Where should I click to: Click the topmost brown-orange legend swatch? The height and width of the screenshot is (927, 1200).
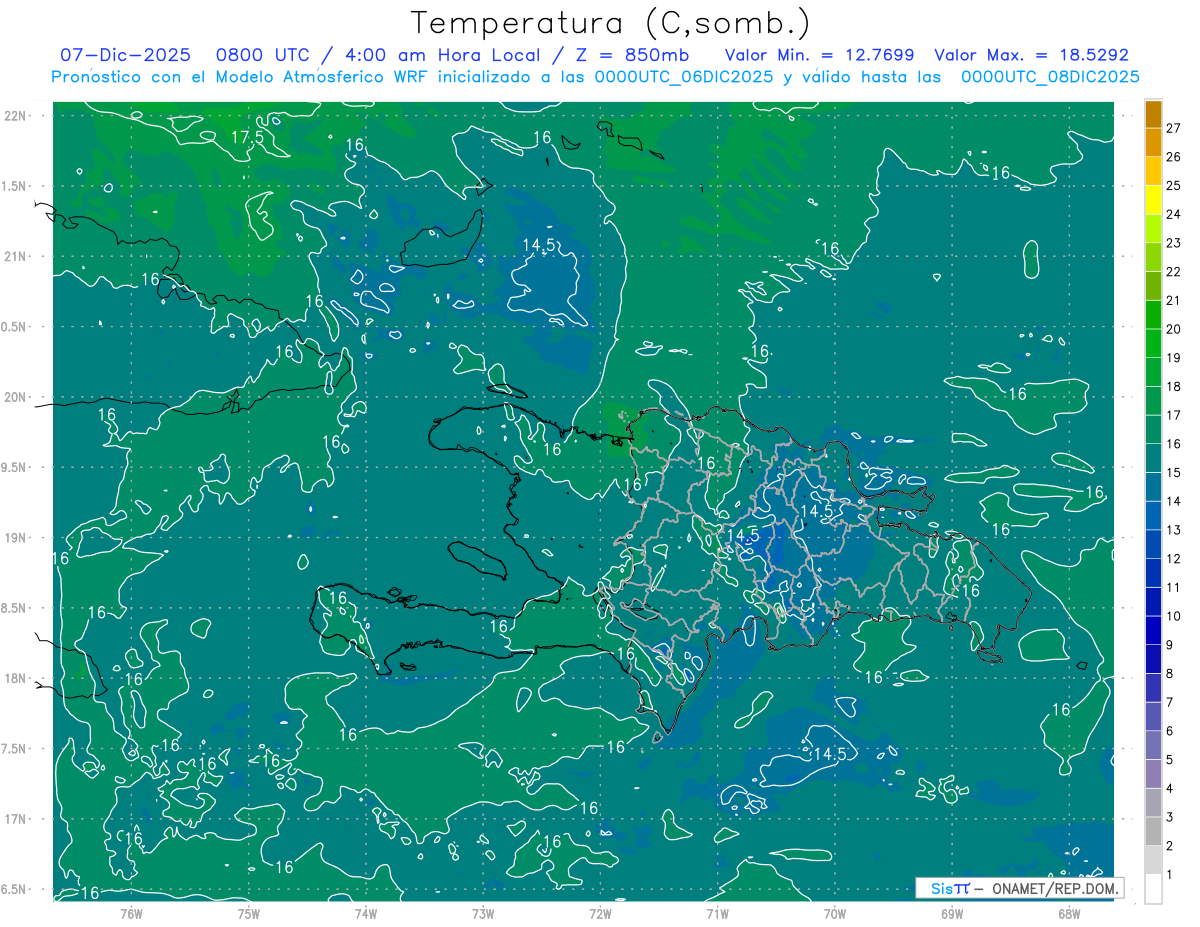tap(1153, 114)
